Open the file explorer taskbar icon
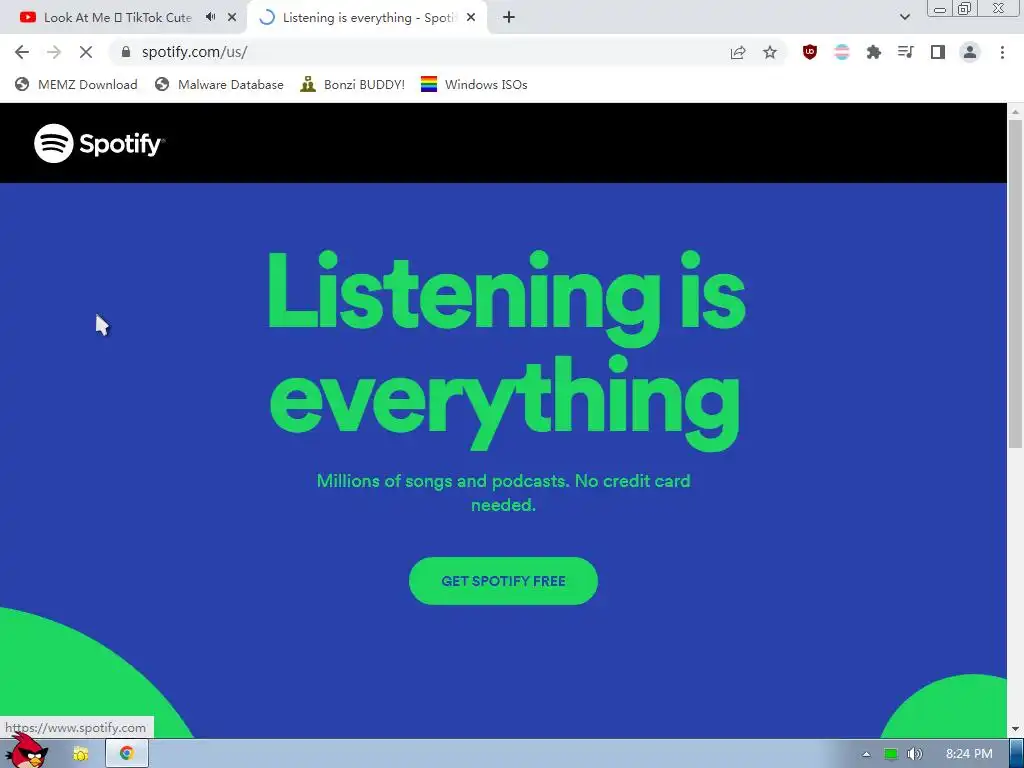The width and height of the screenshot is (1024, 768). 81,754
